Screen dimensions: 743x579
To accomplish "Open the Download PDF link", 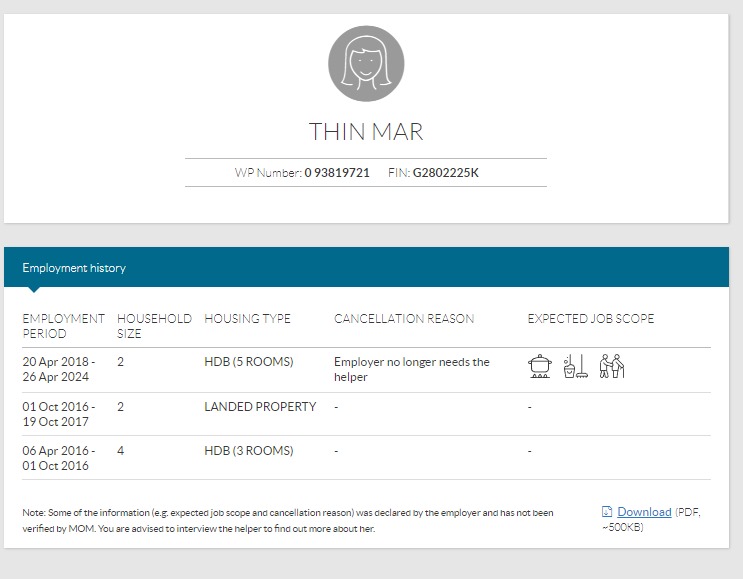I will click(644, 512).
